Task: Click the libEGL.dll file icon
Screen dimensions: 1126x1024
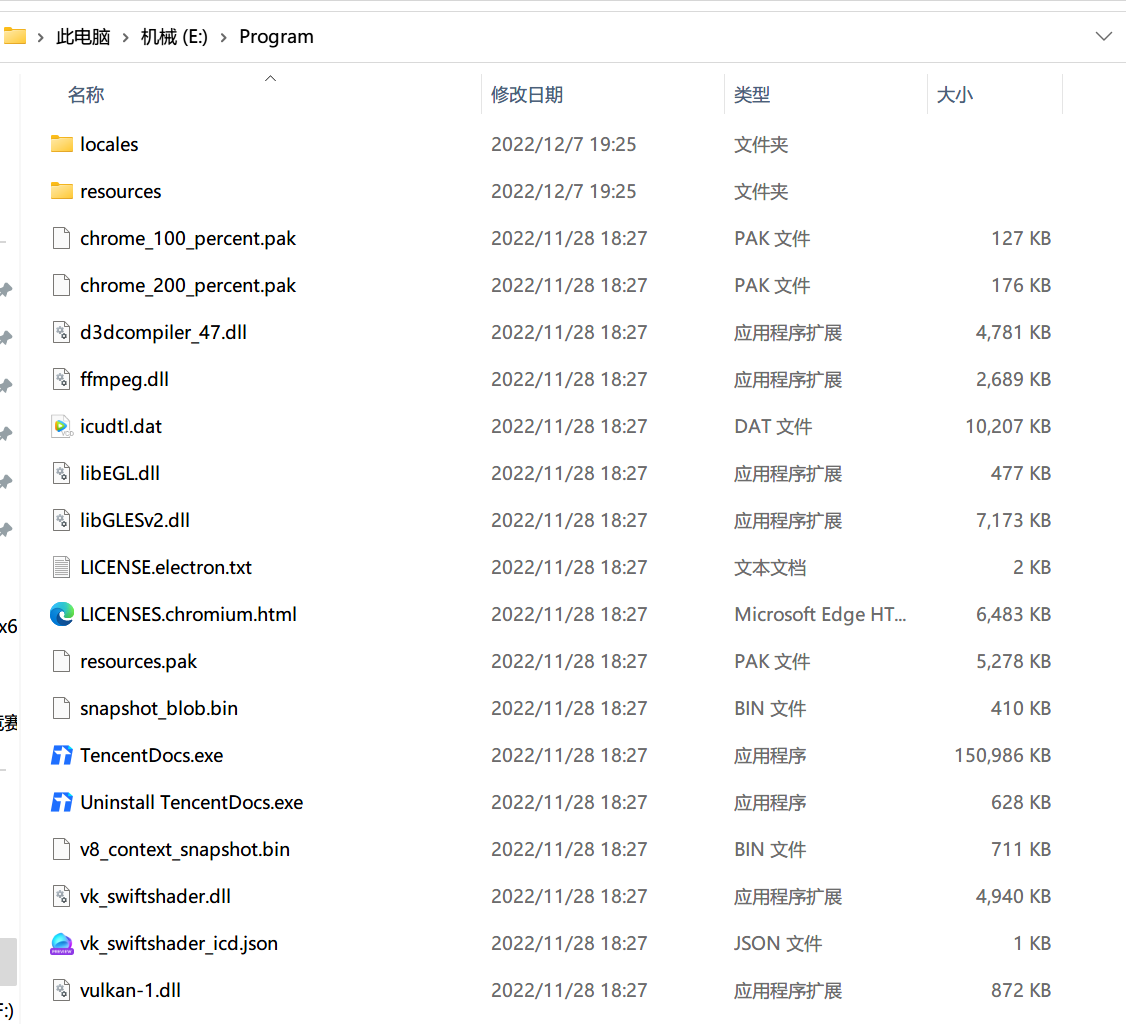Action: pos(62,473)
